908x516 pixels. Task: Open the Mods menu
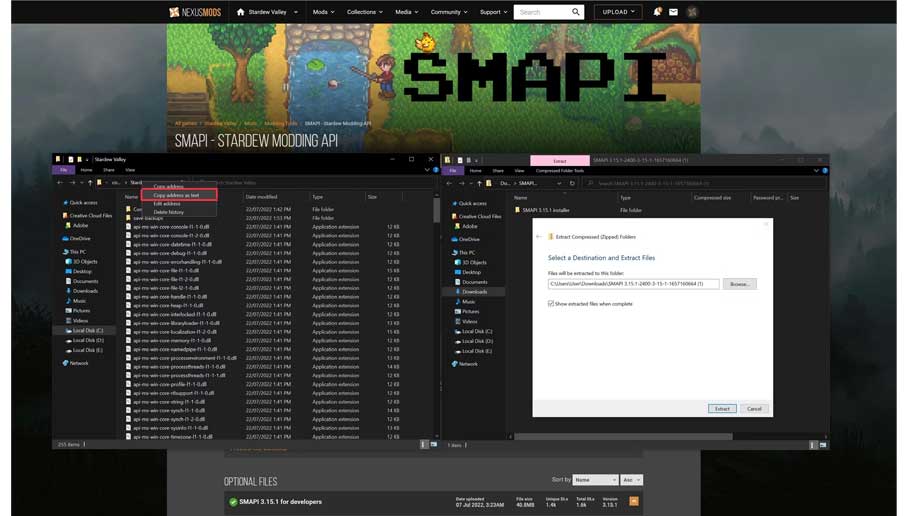tap(323, 12)
